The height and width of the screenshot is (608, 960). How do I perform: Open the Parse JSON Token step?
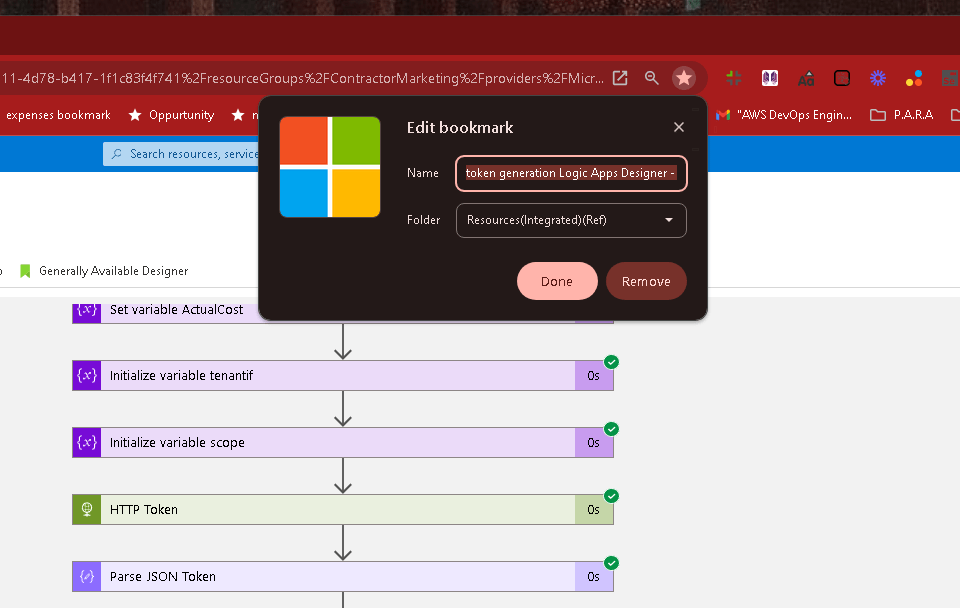coord(343,576)
